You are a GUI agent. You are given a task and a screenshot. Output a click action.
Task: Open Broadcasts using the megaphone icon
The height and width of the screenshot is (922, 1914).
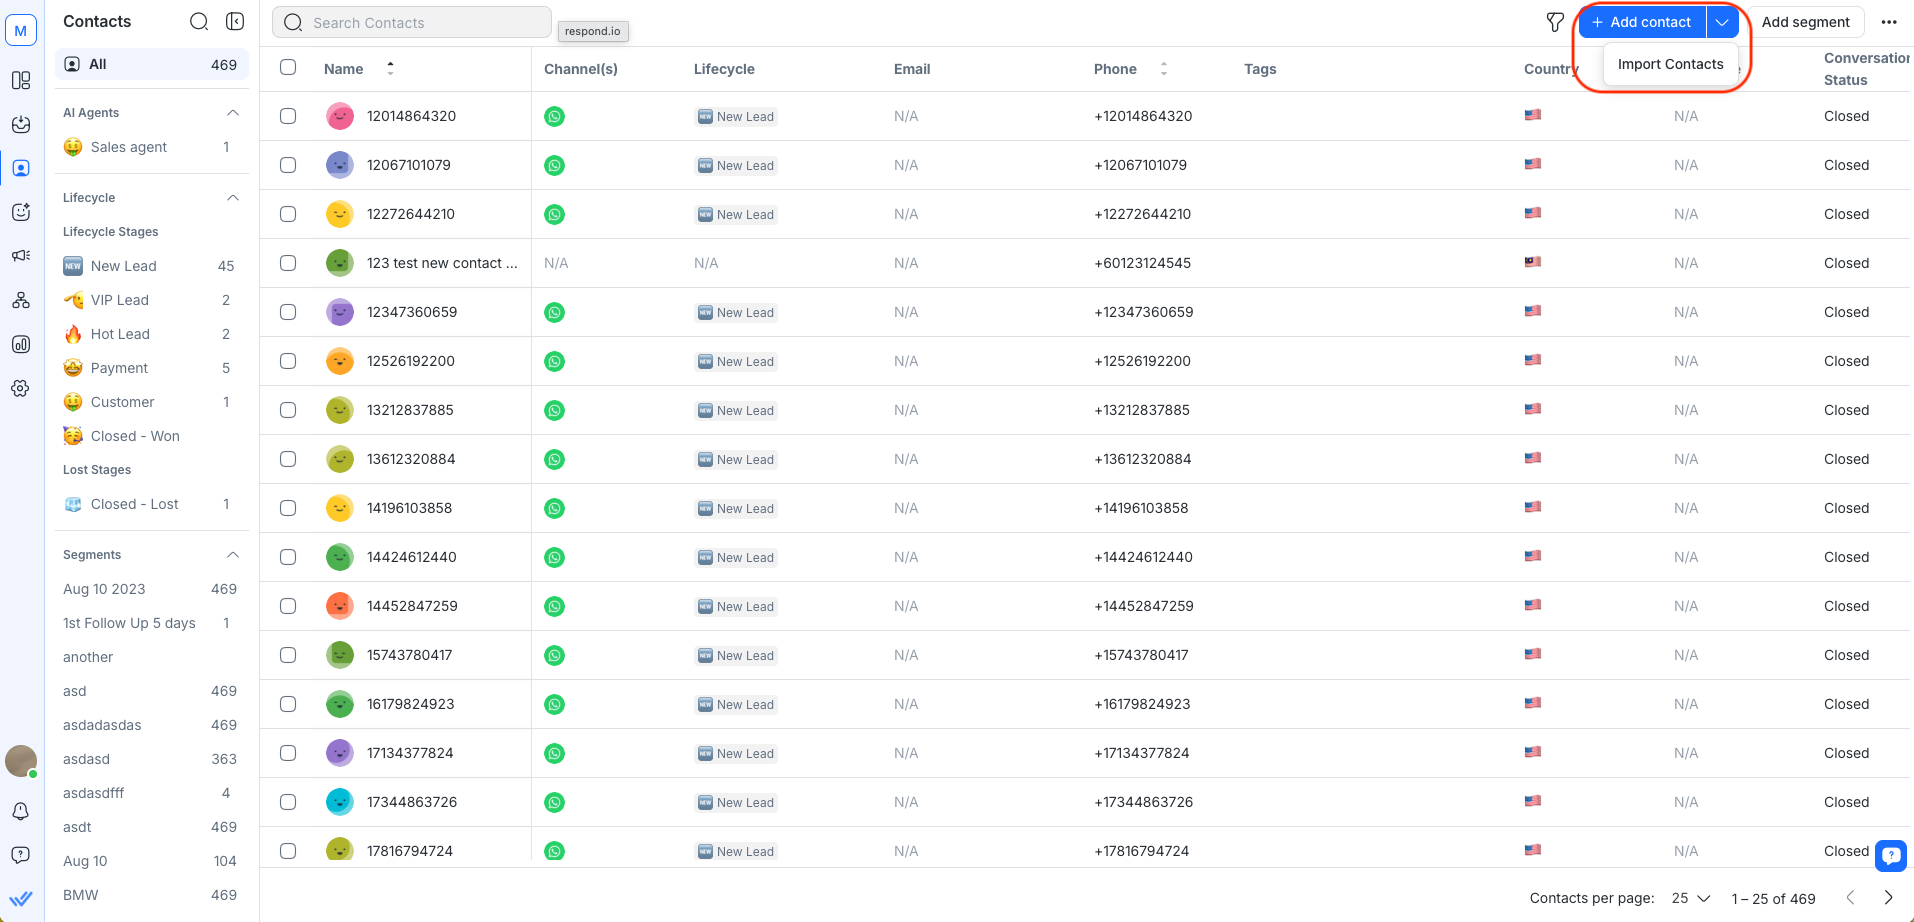20,255
